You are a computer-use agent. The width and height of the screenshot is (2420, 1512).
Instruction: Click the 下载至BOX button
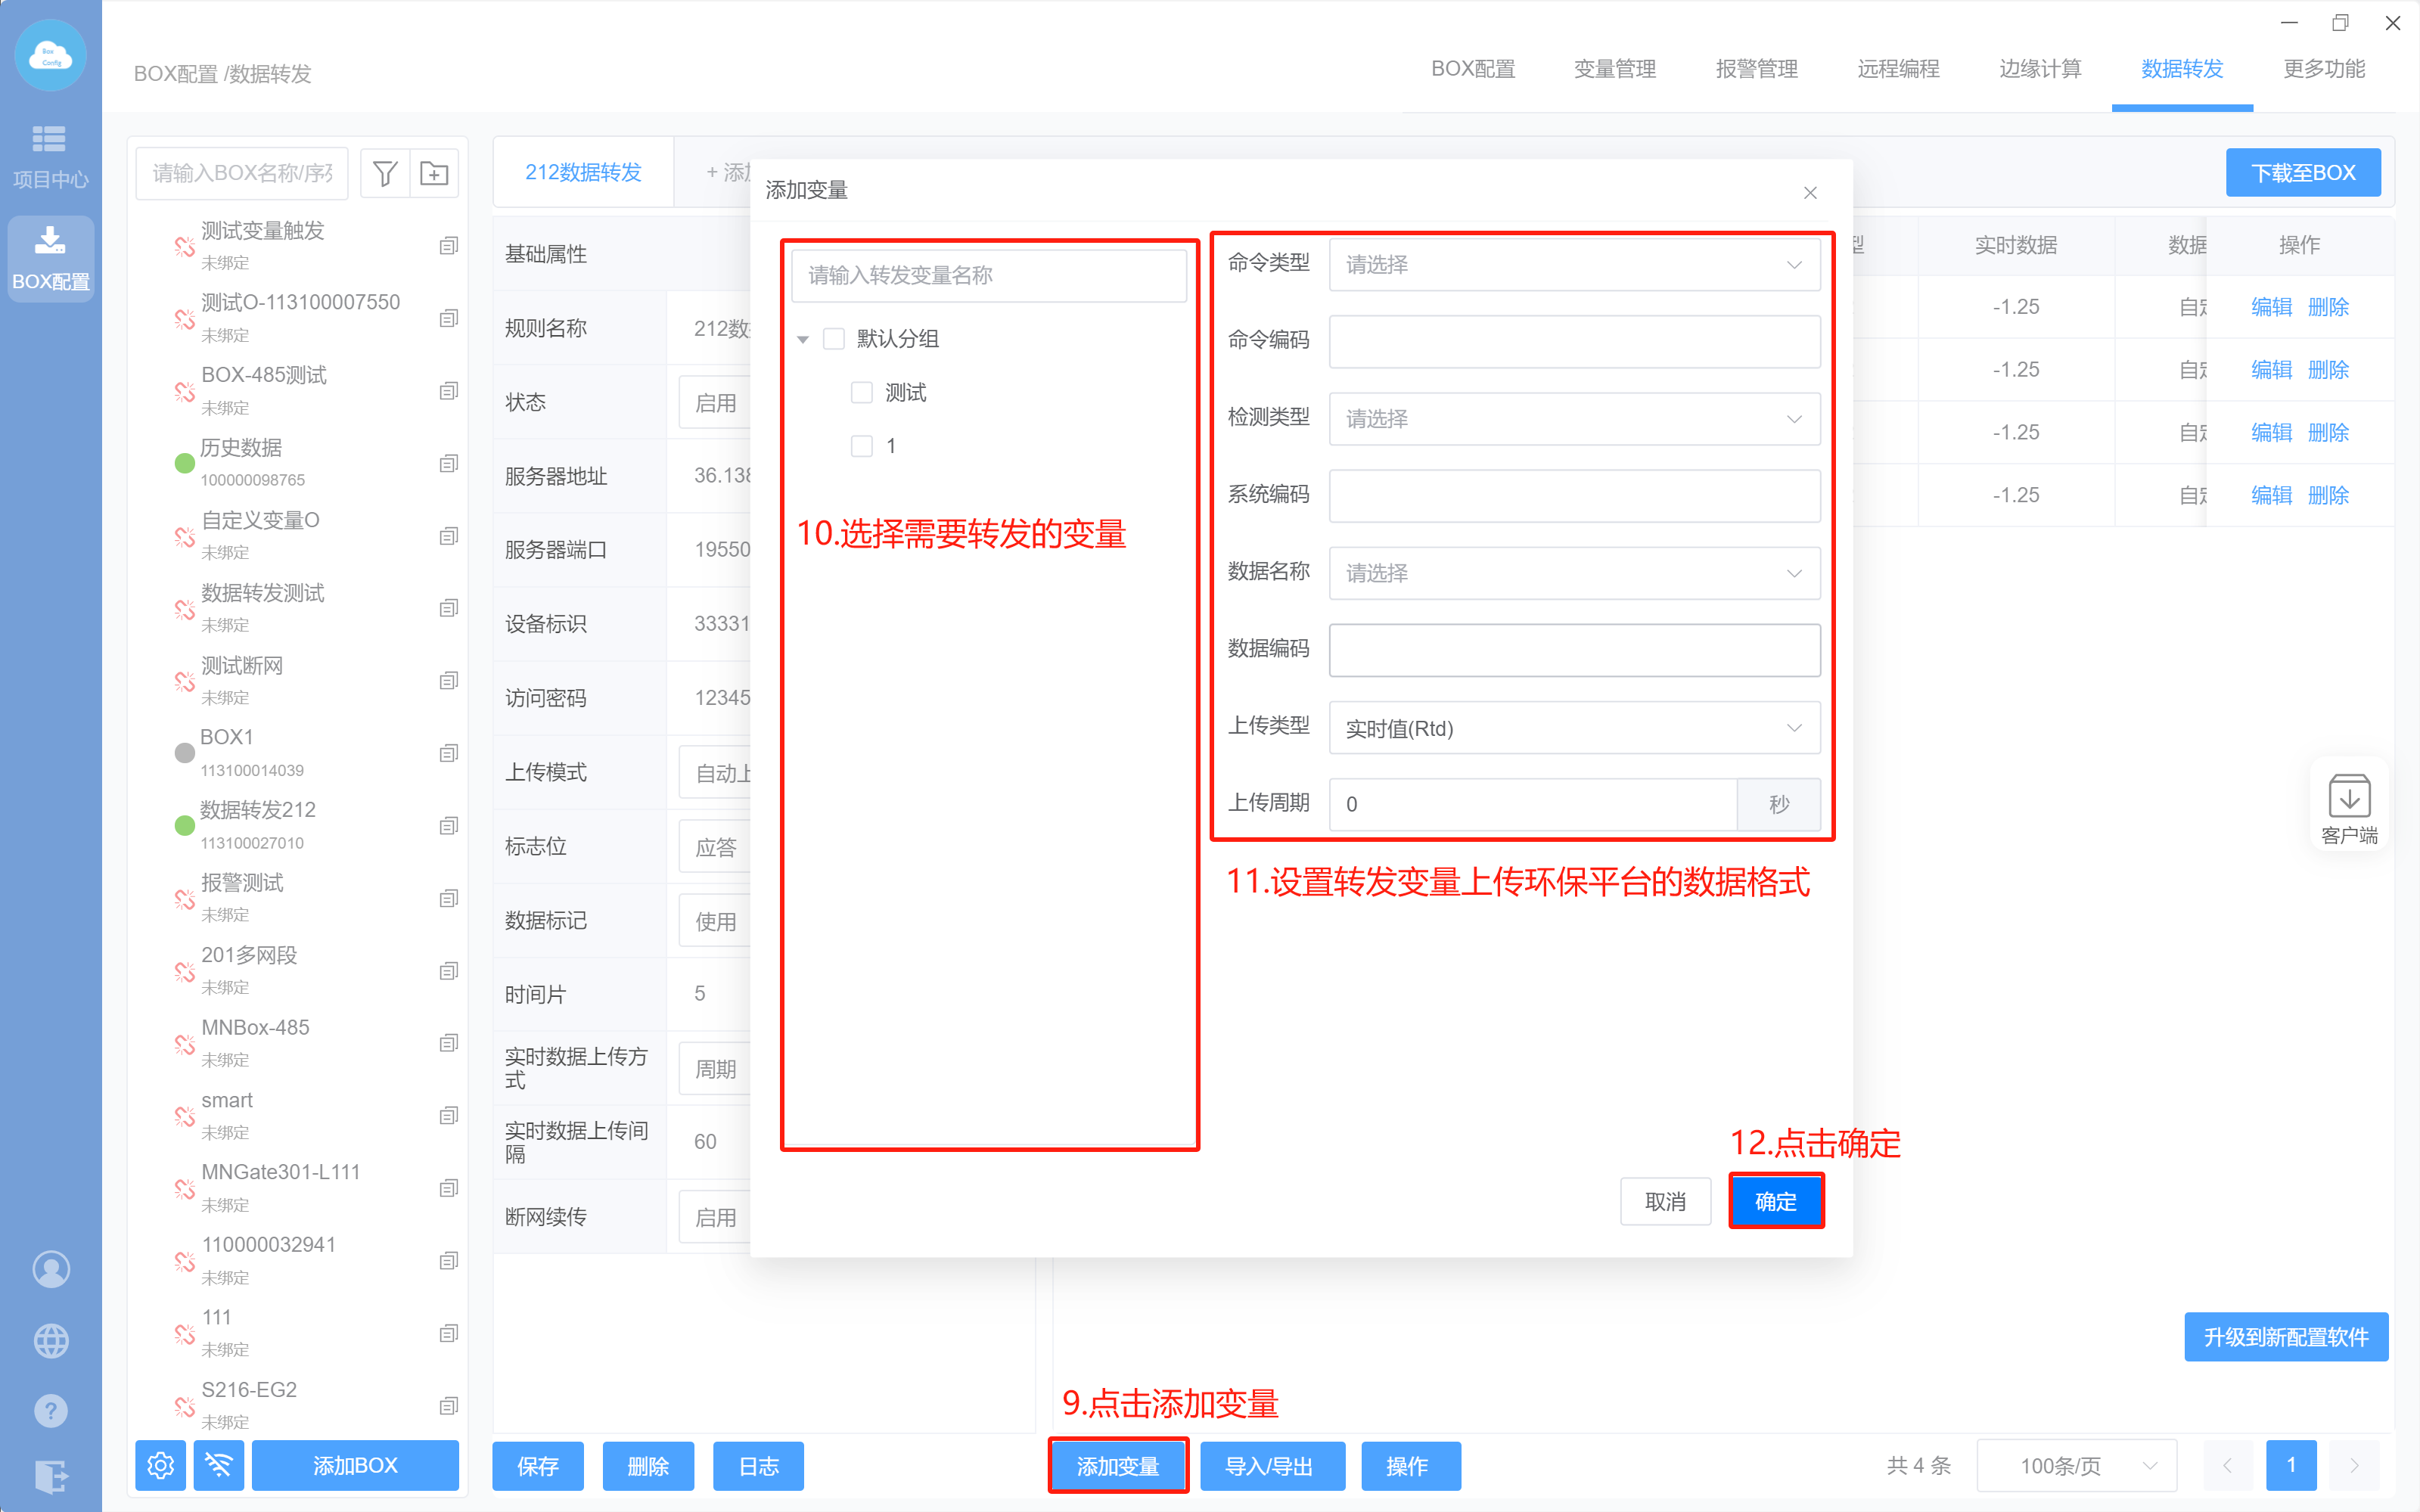click(x=2302, y=173)
